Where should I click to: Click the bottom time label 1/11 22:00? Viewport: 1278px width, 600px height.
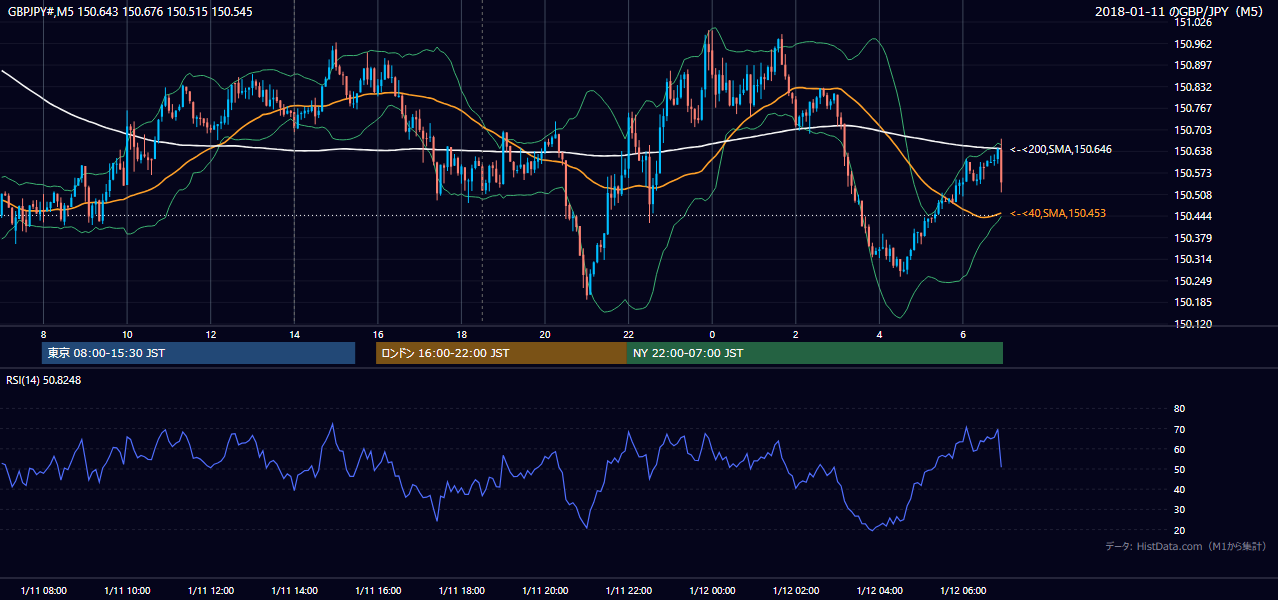click(628, 591)
